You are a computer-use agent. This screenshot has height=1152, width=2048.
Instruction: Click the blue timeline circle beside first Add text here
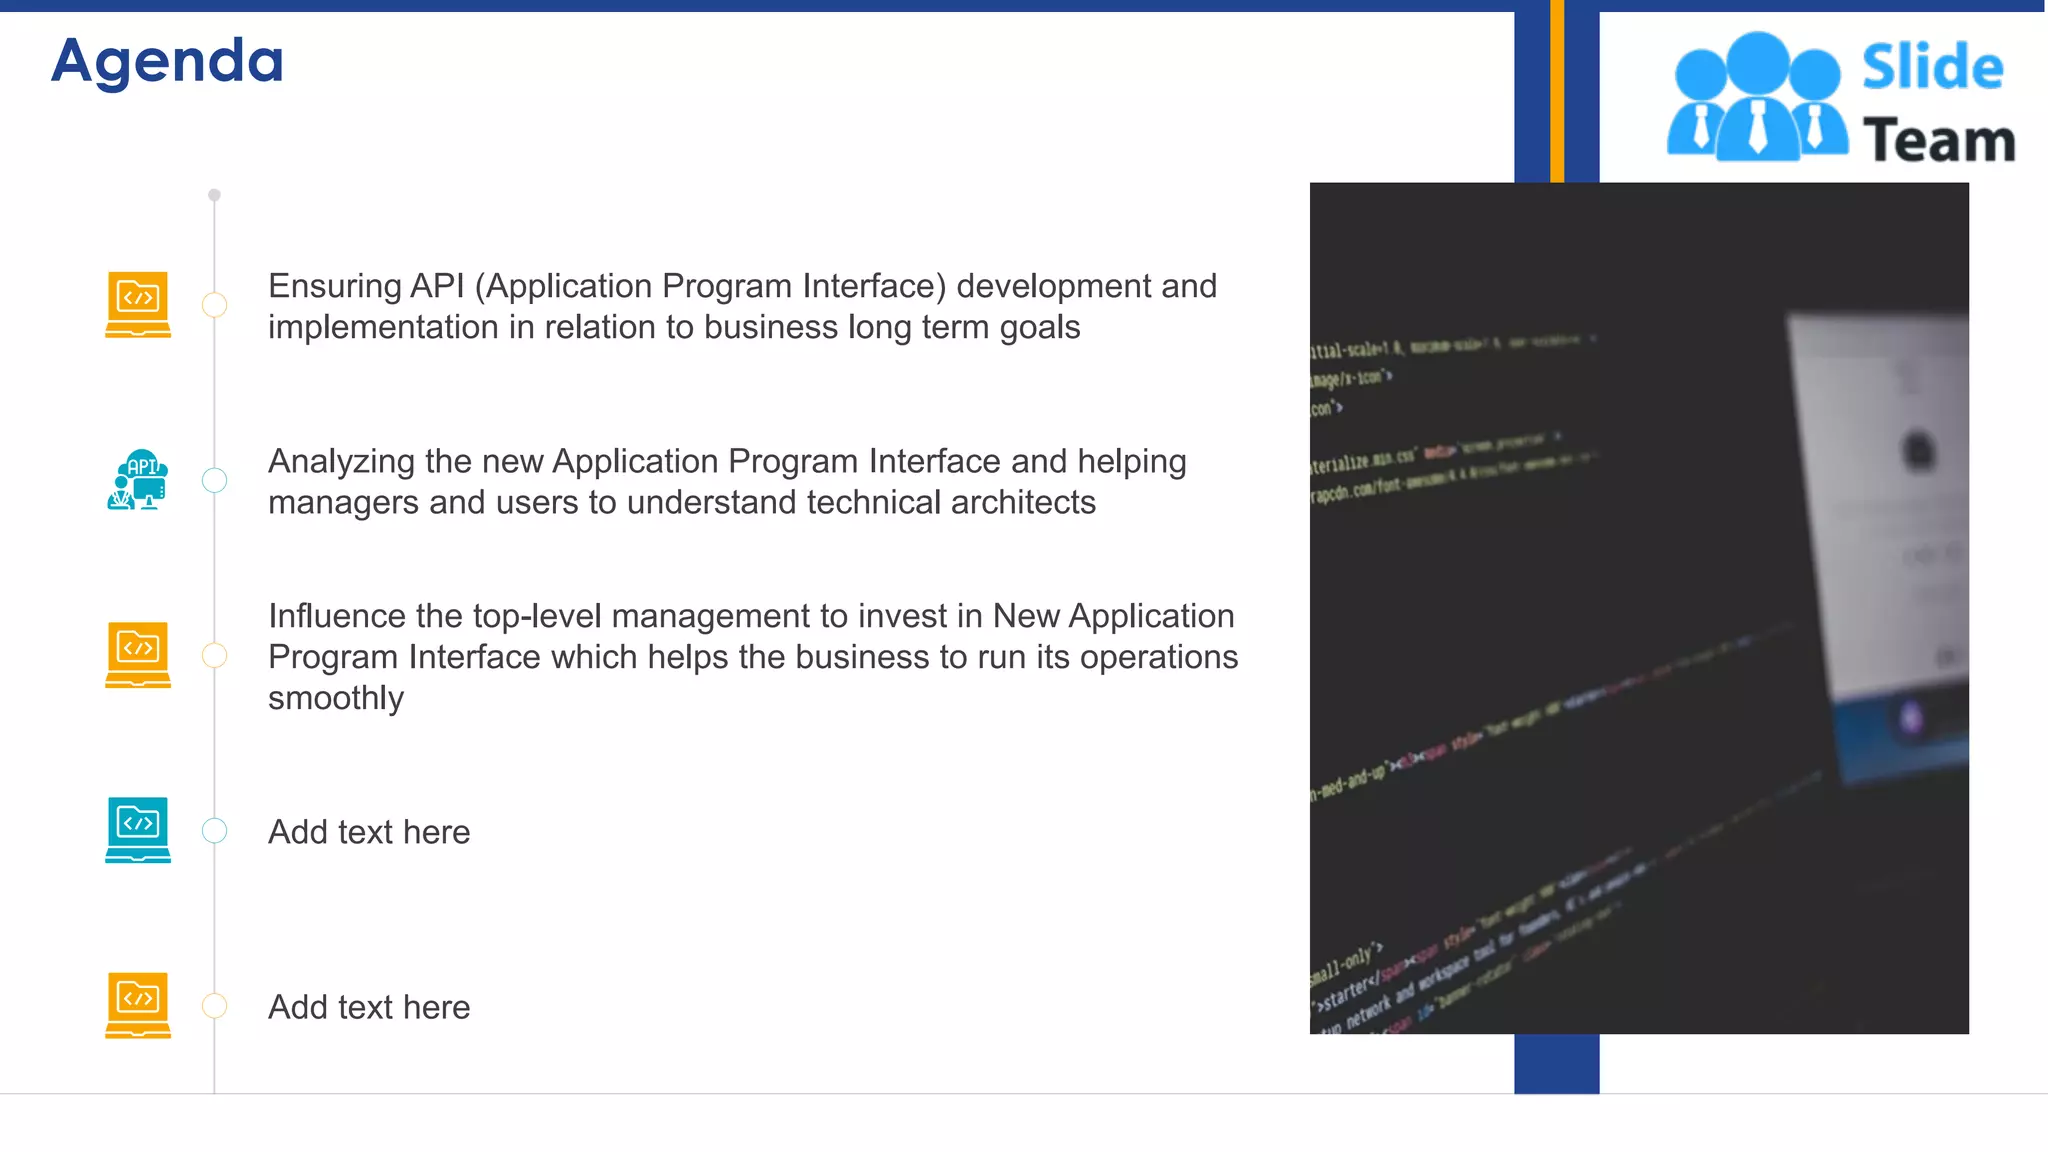[214, 830]
